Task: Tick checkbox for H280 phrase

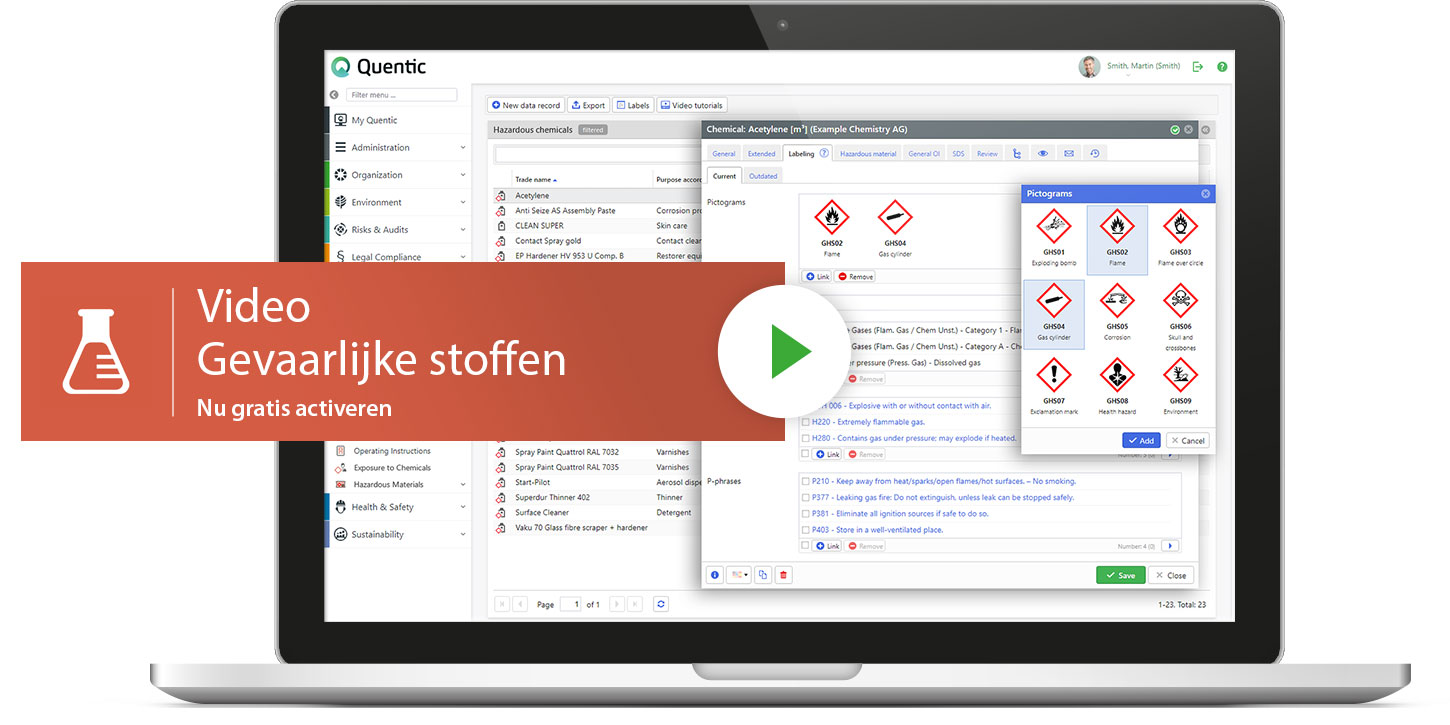Action: tap(805, 438)
